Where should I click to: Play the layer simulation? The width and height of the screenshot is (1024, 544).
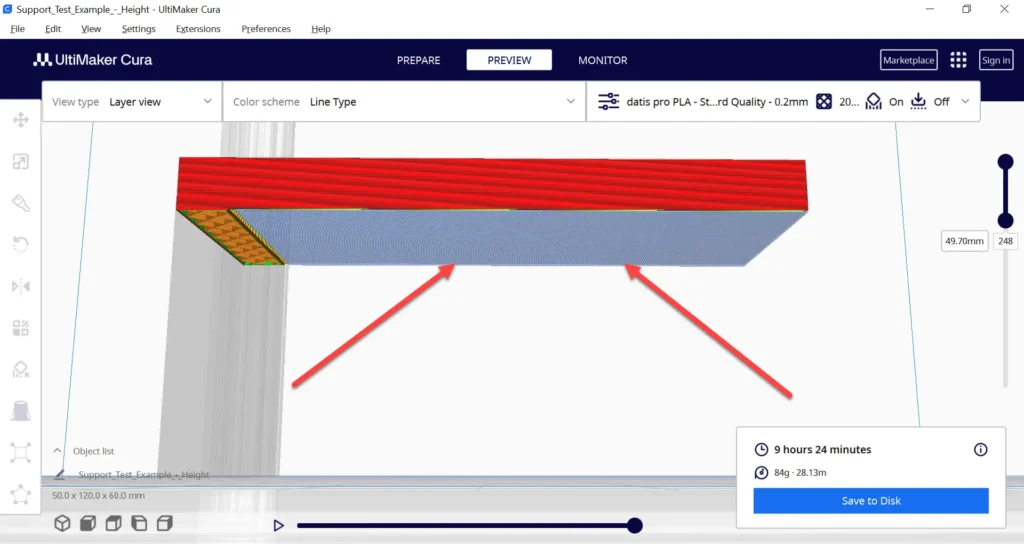pos(279,525)
